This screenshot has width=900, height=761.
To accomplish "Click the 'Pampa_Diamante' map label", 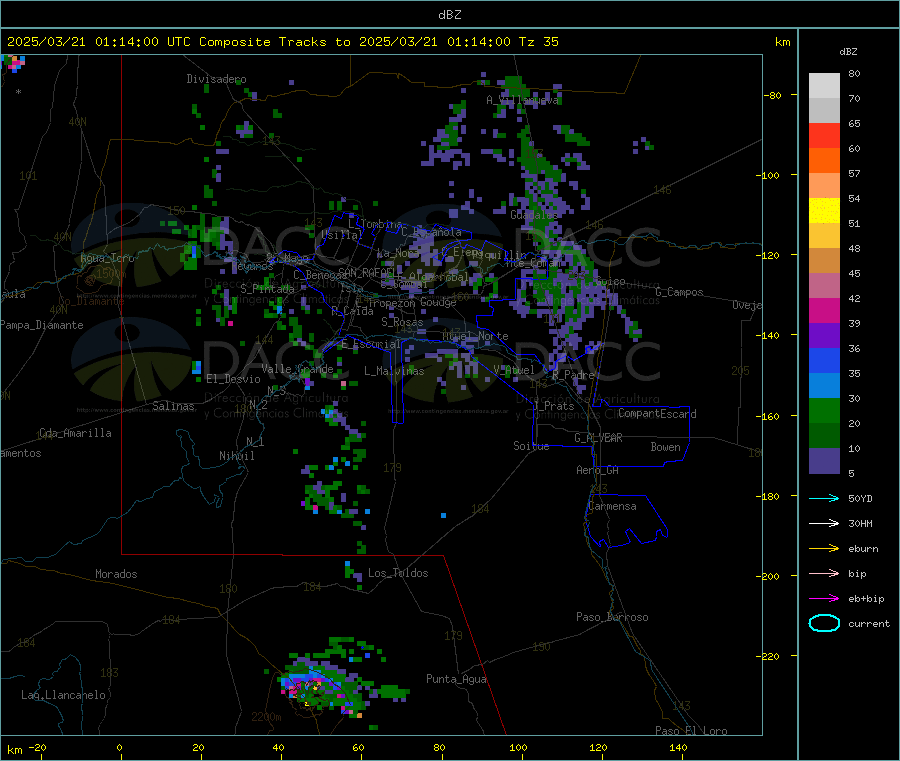I will point(42,325).
